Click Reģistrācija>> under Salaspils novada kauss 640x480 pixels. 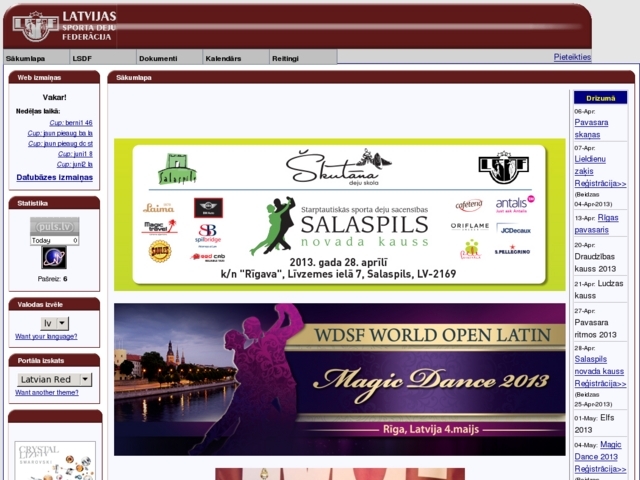600,384
